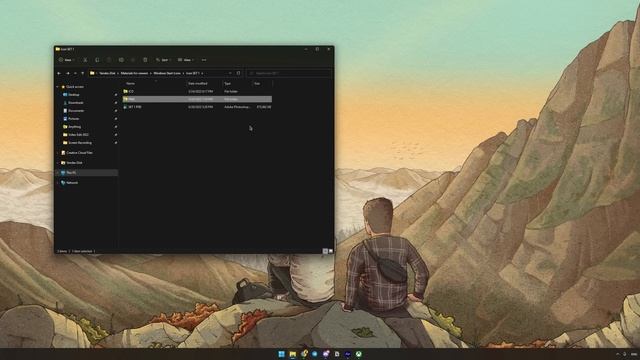Switch to details view in status bar
640x360 pixels.
[325, 251]
